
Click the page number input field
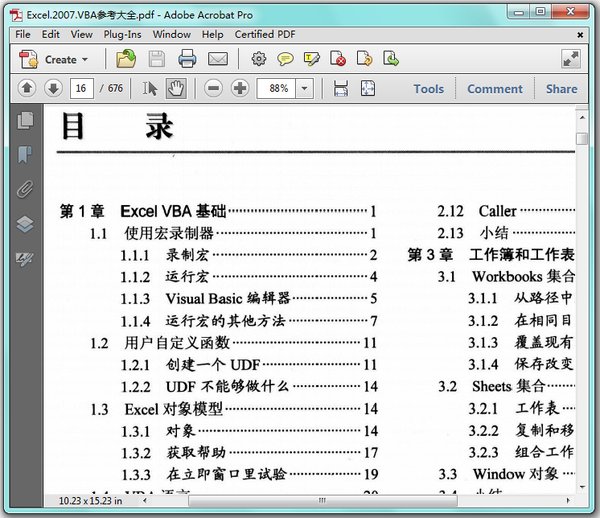pyautogui.click(x=82, y=89)
